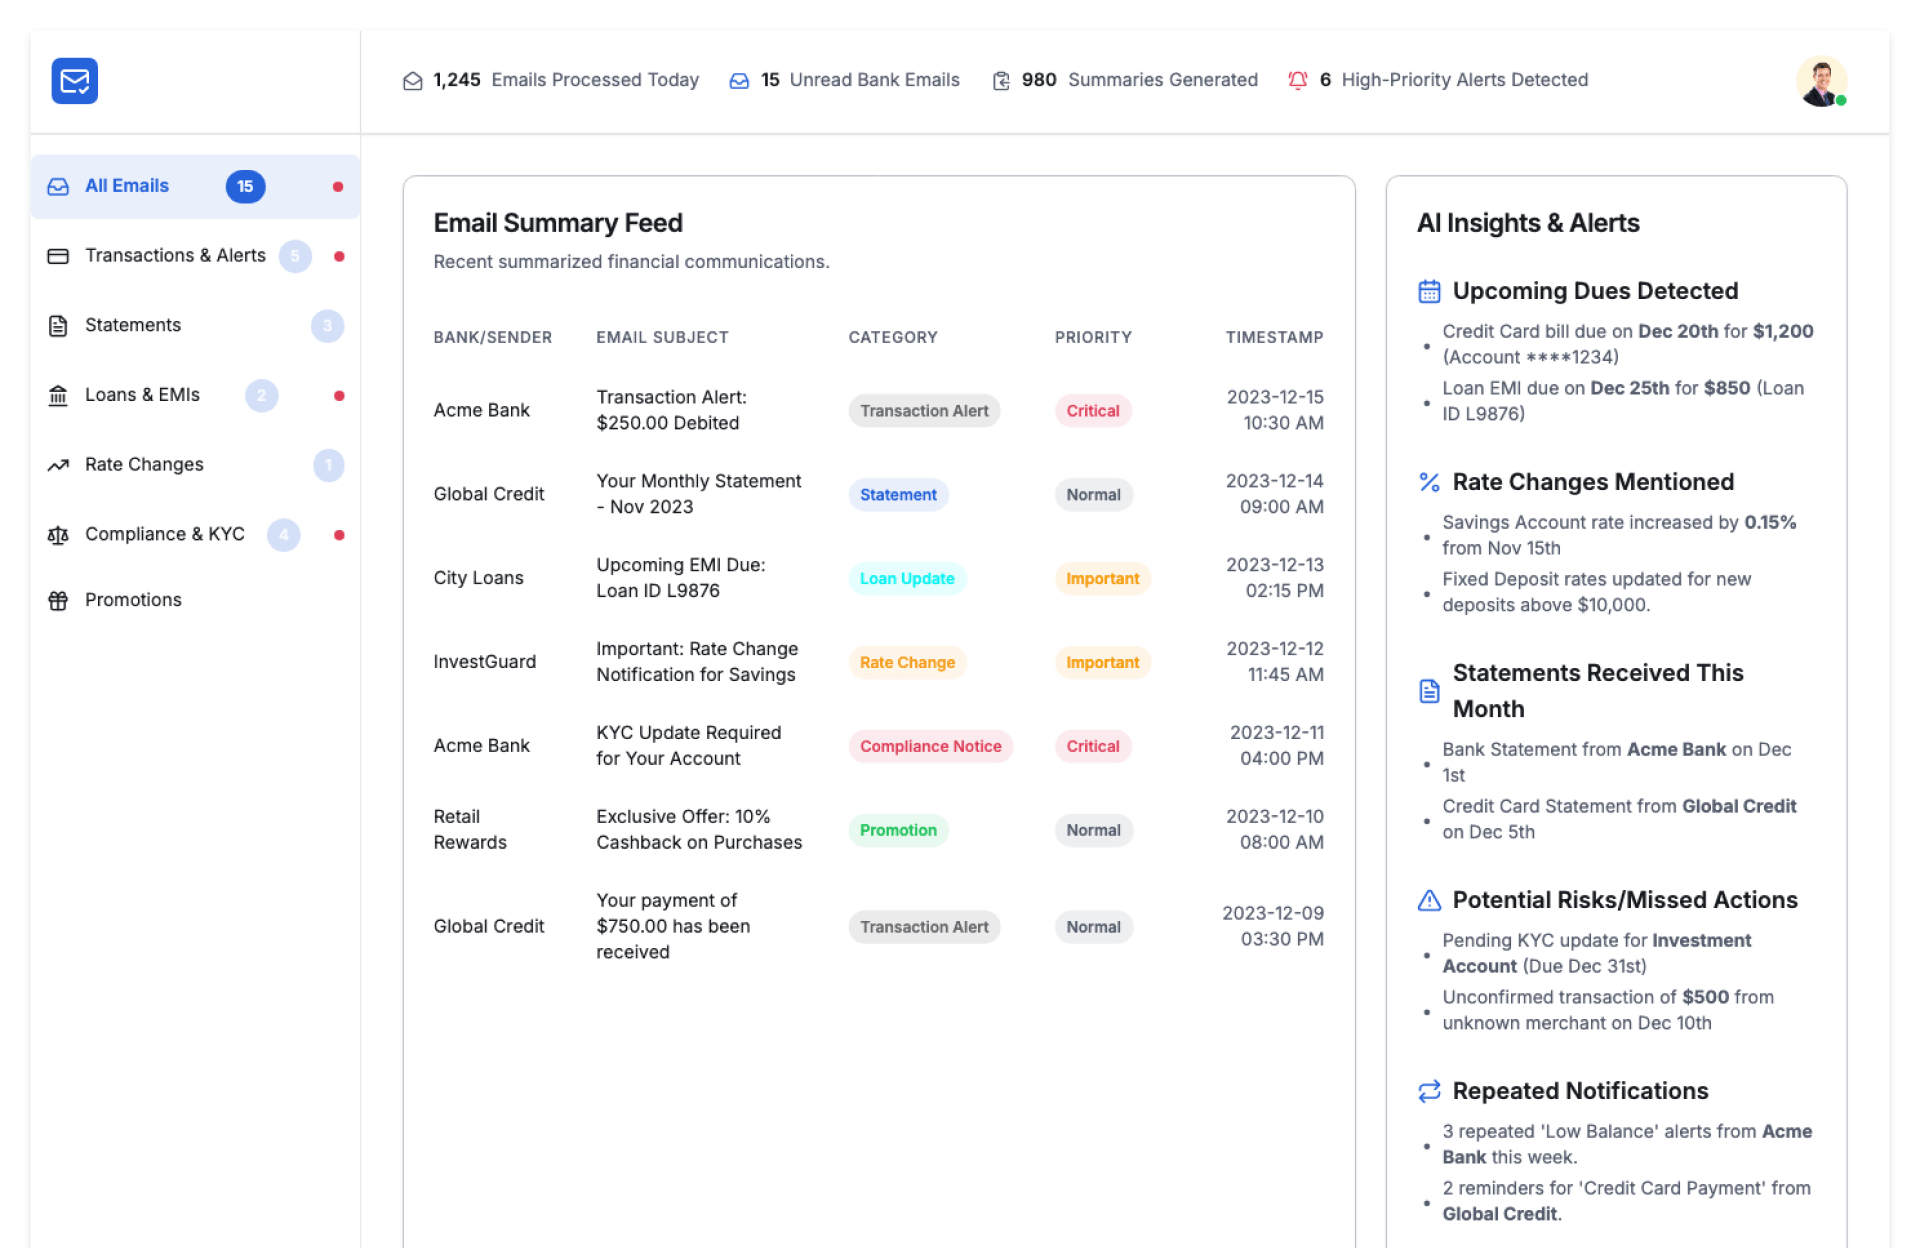Go to Loans & EMIs category
This screenshot has width=1920, height=1248.
[x=142, y=395]
